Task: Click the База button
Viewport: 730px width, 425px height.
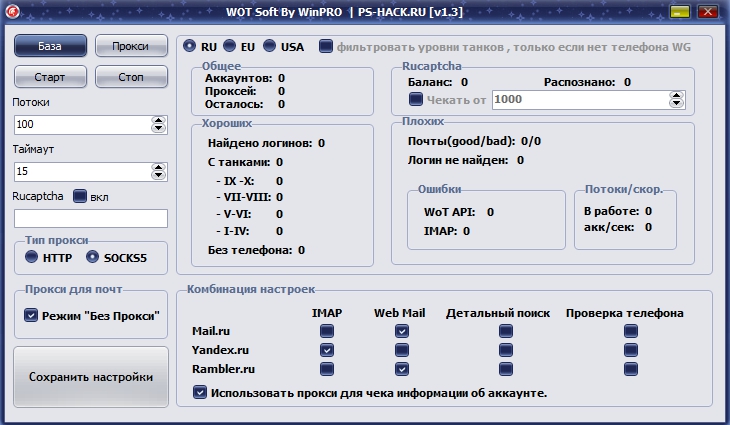Action: tap(50, 46)
